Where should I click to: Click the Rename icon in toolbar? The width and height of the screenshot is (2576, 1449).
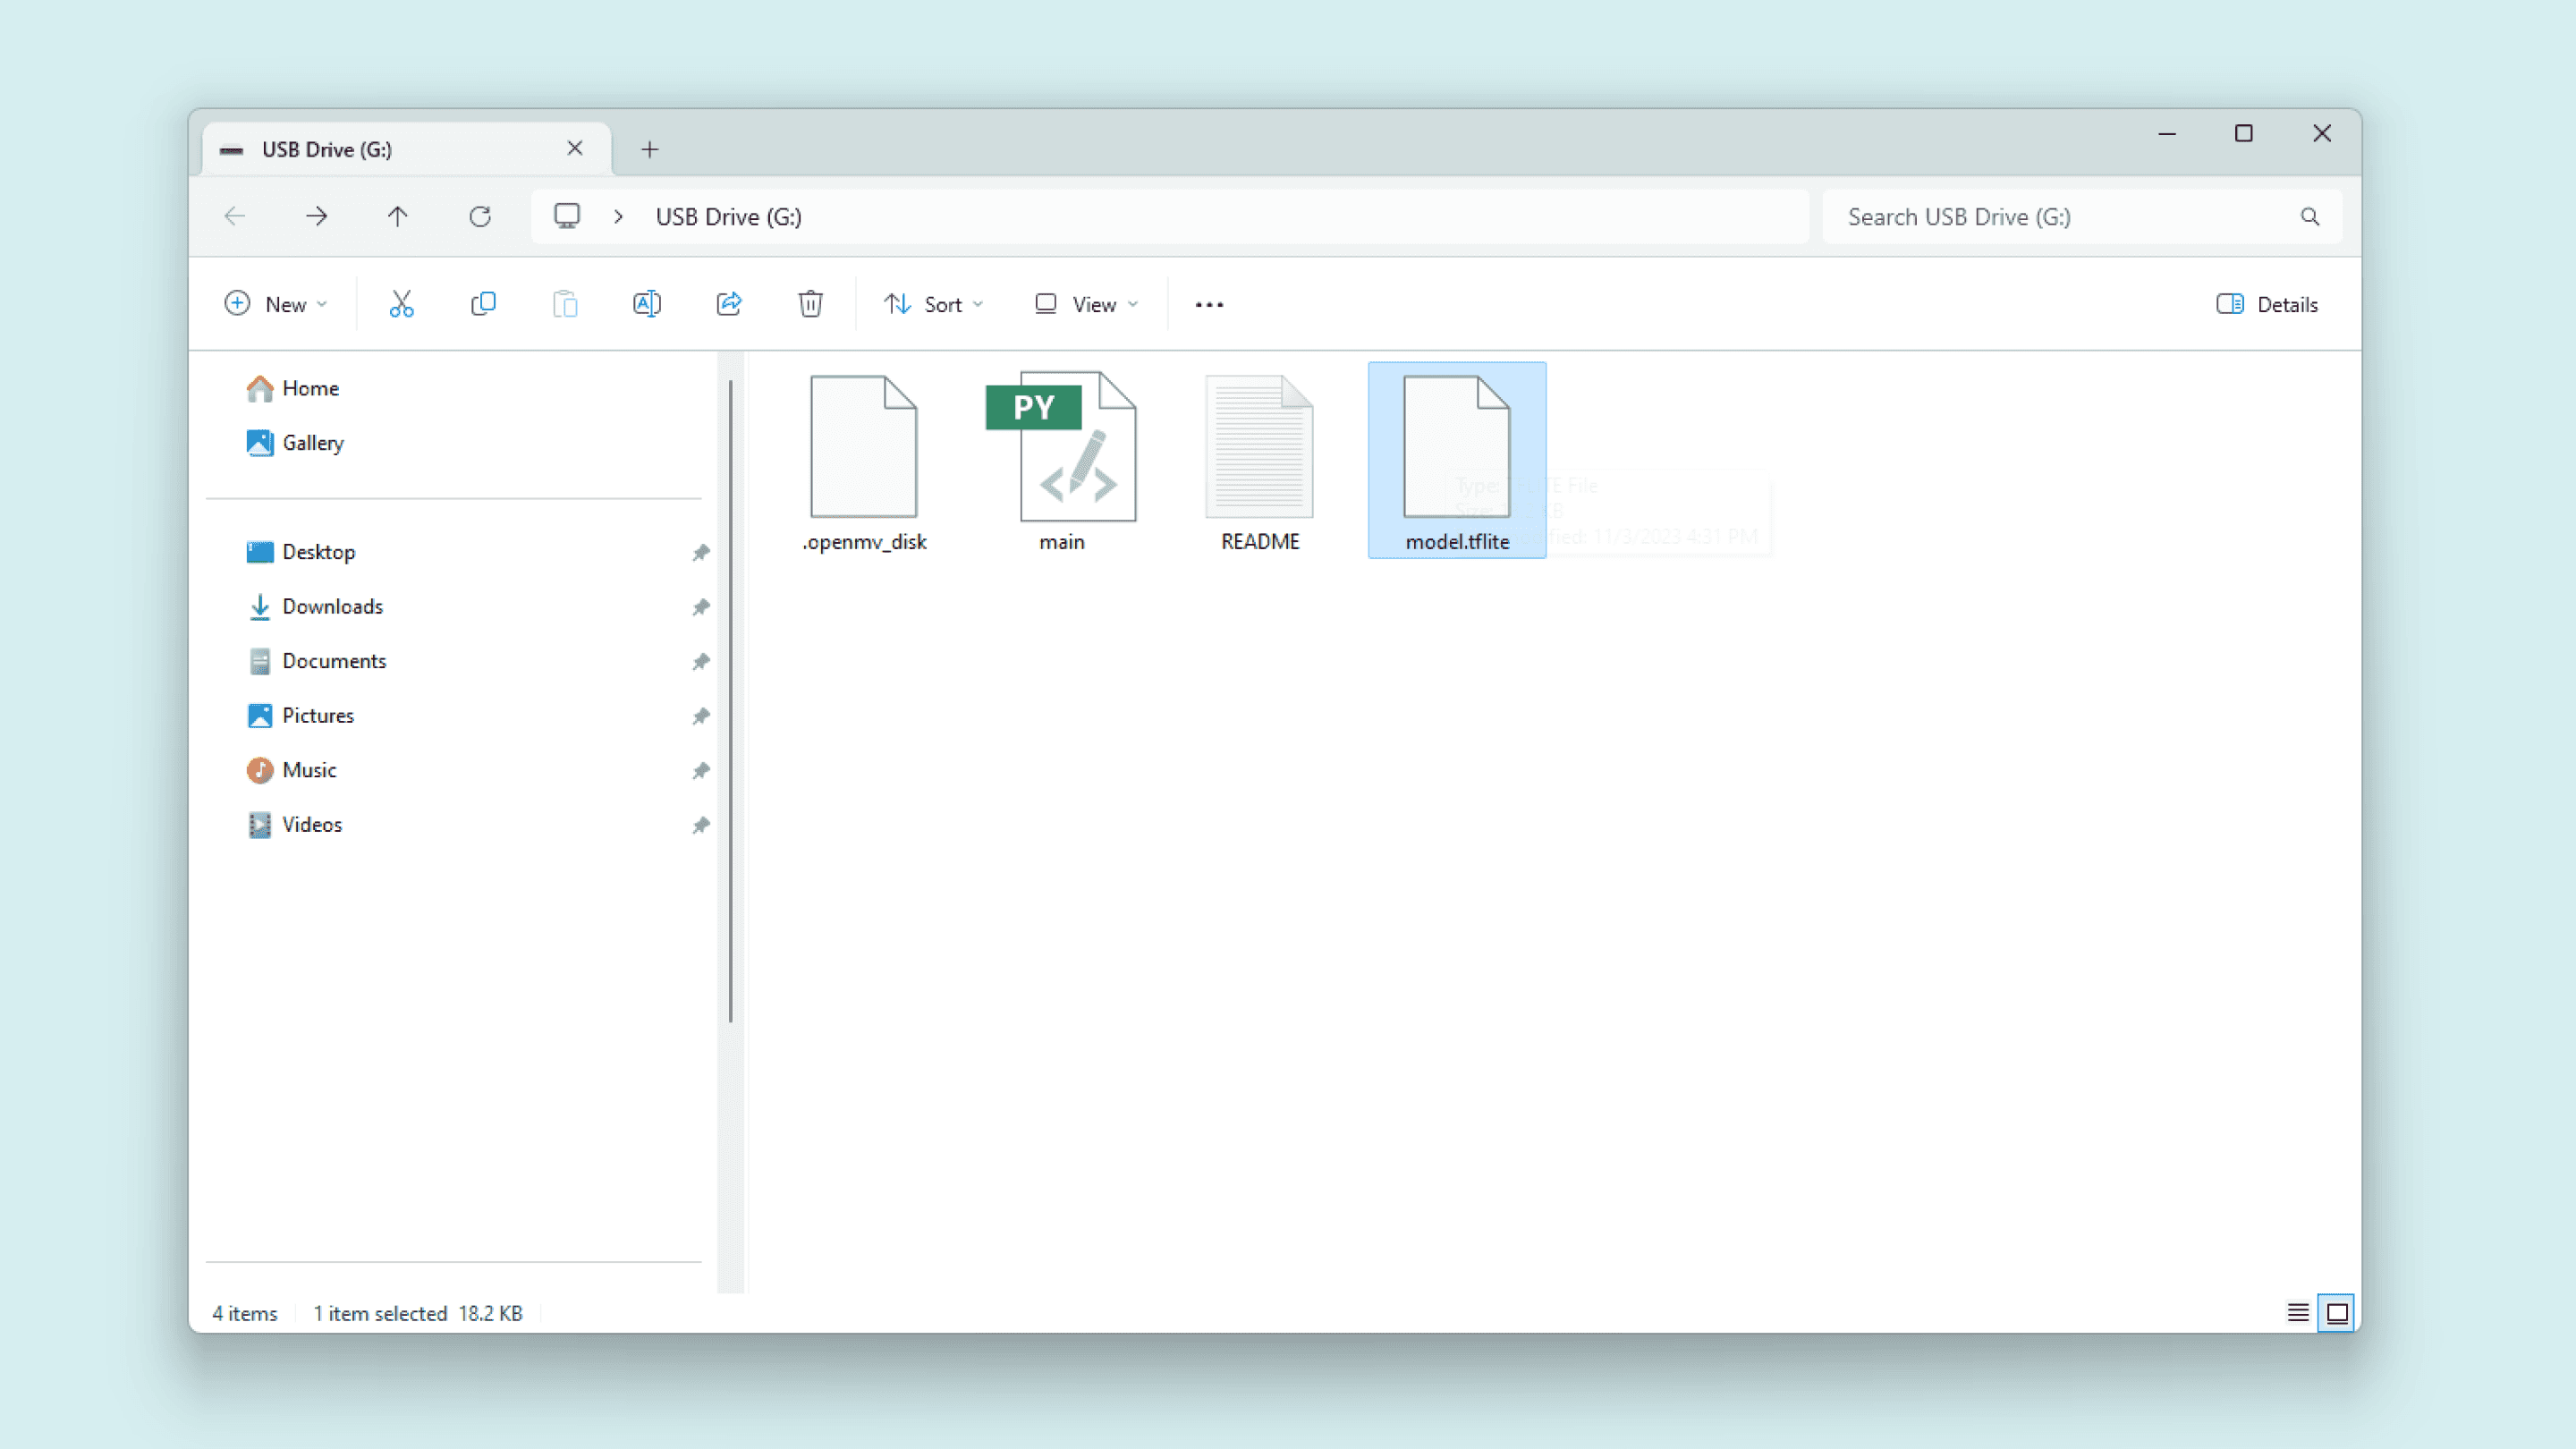[x=647, y=304]
